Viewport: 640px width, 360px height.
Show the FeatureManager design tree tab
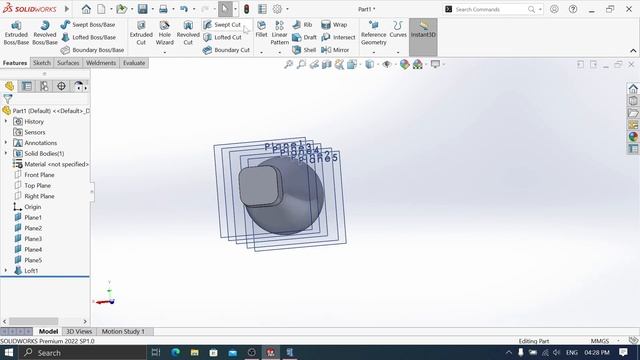point(9,86)
